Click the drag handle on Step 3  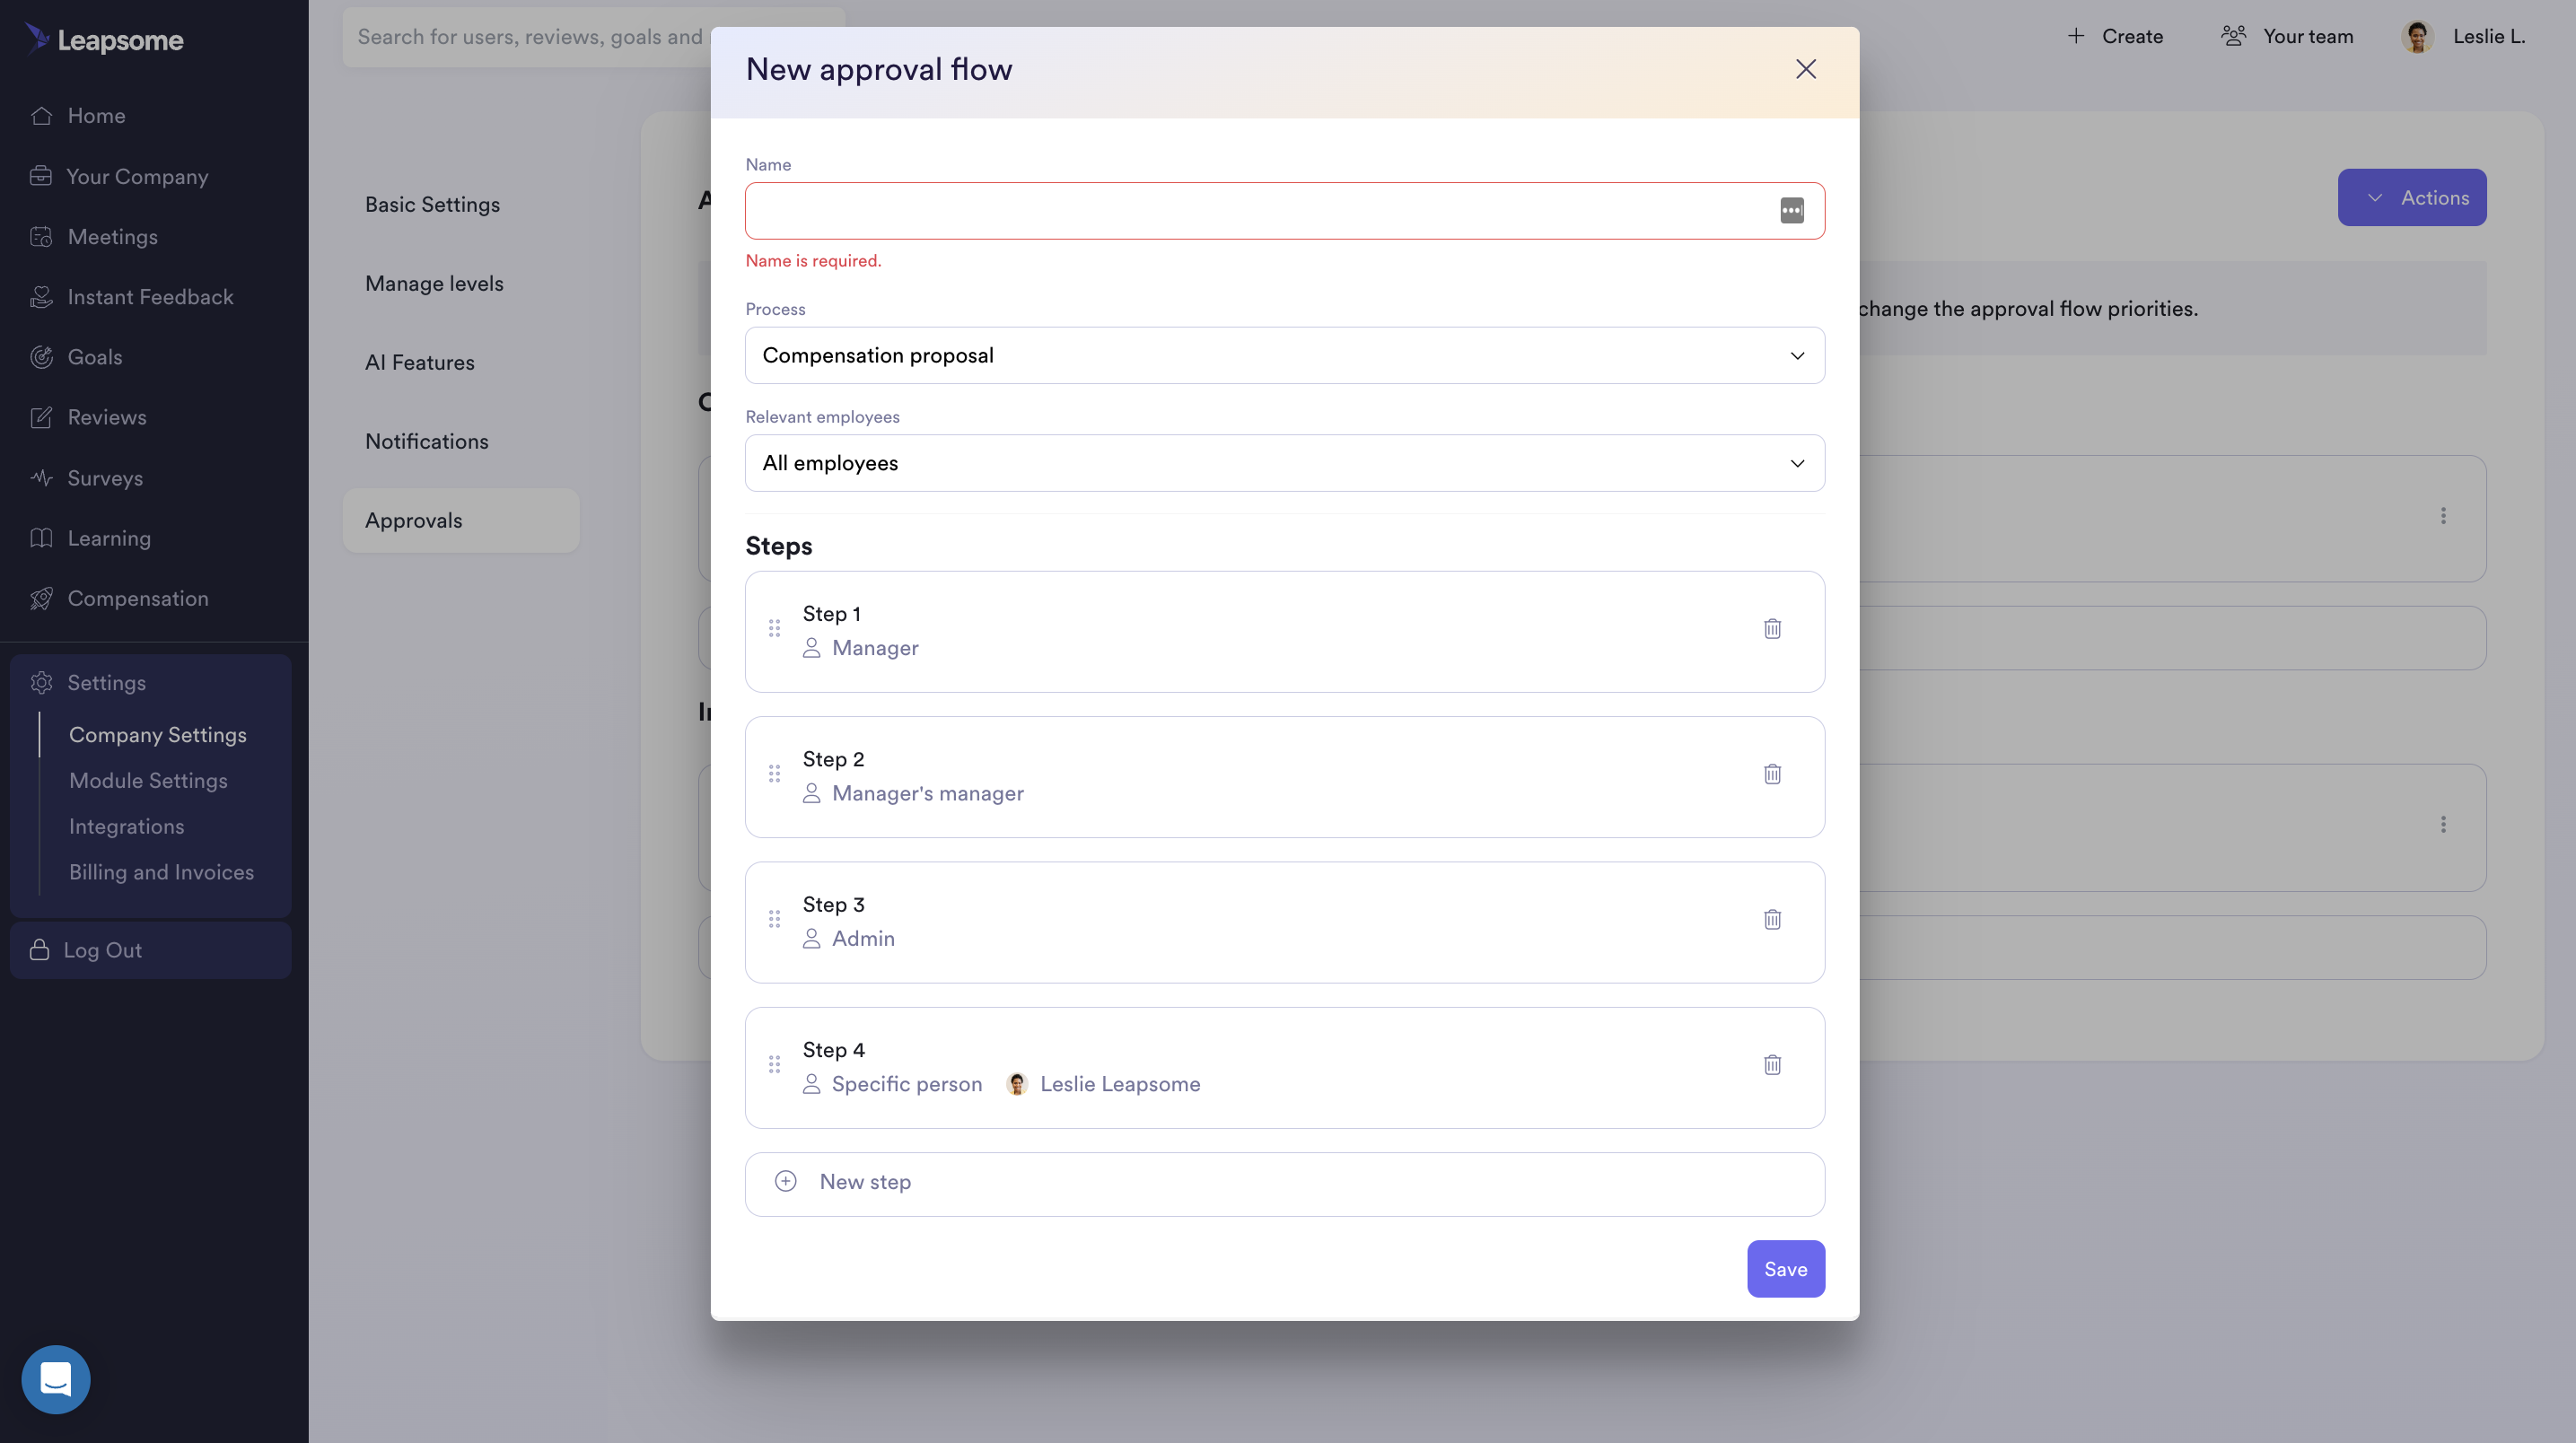774,919
